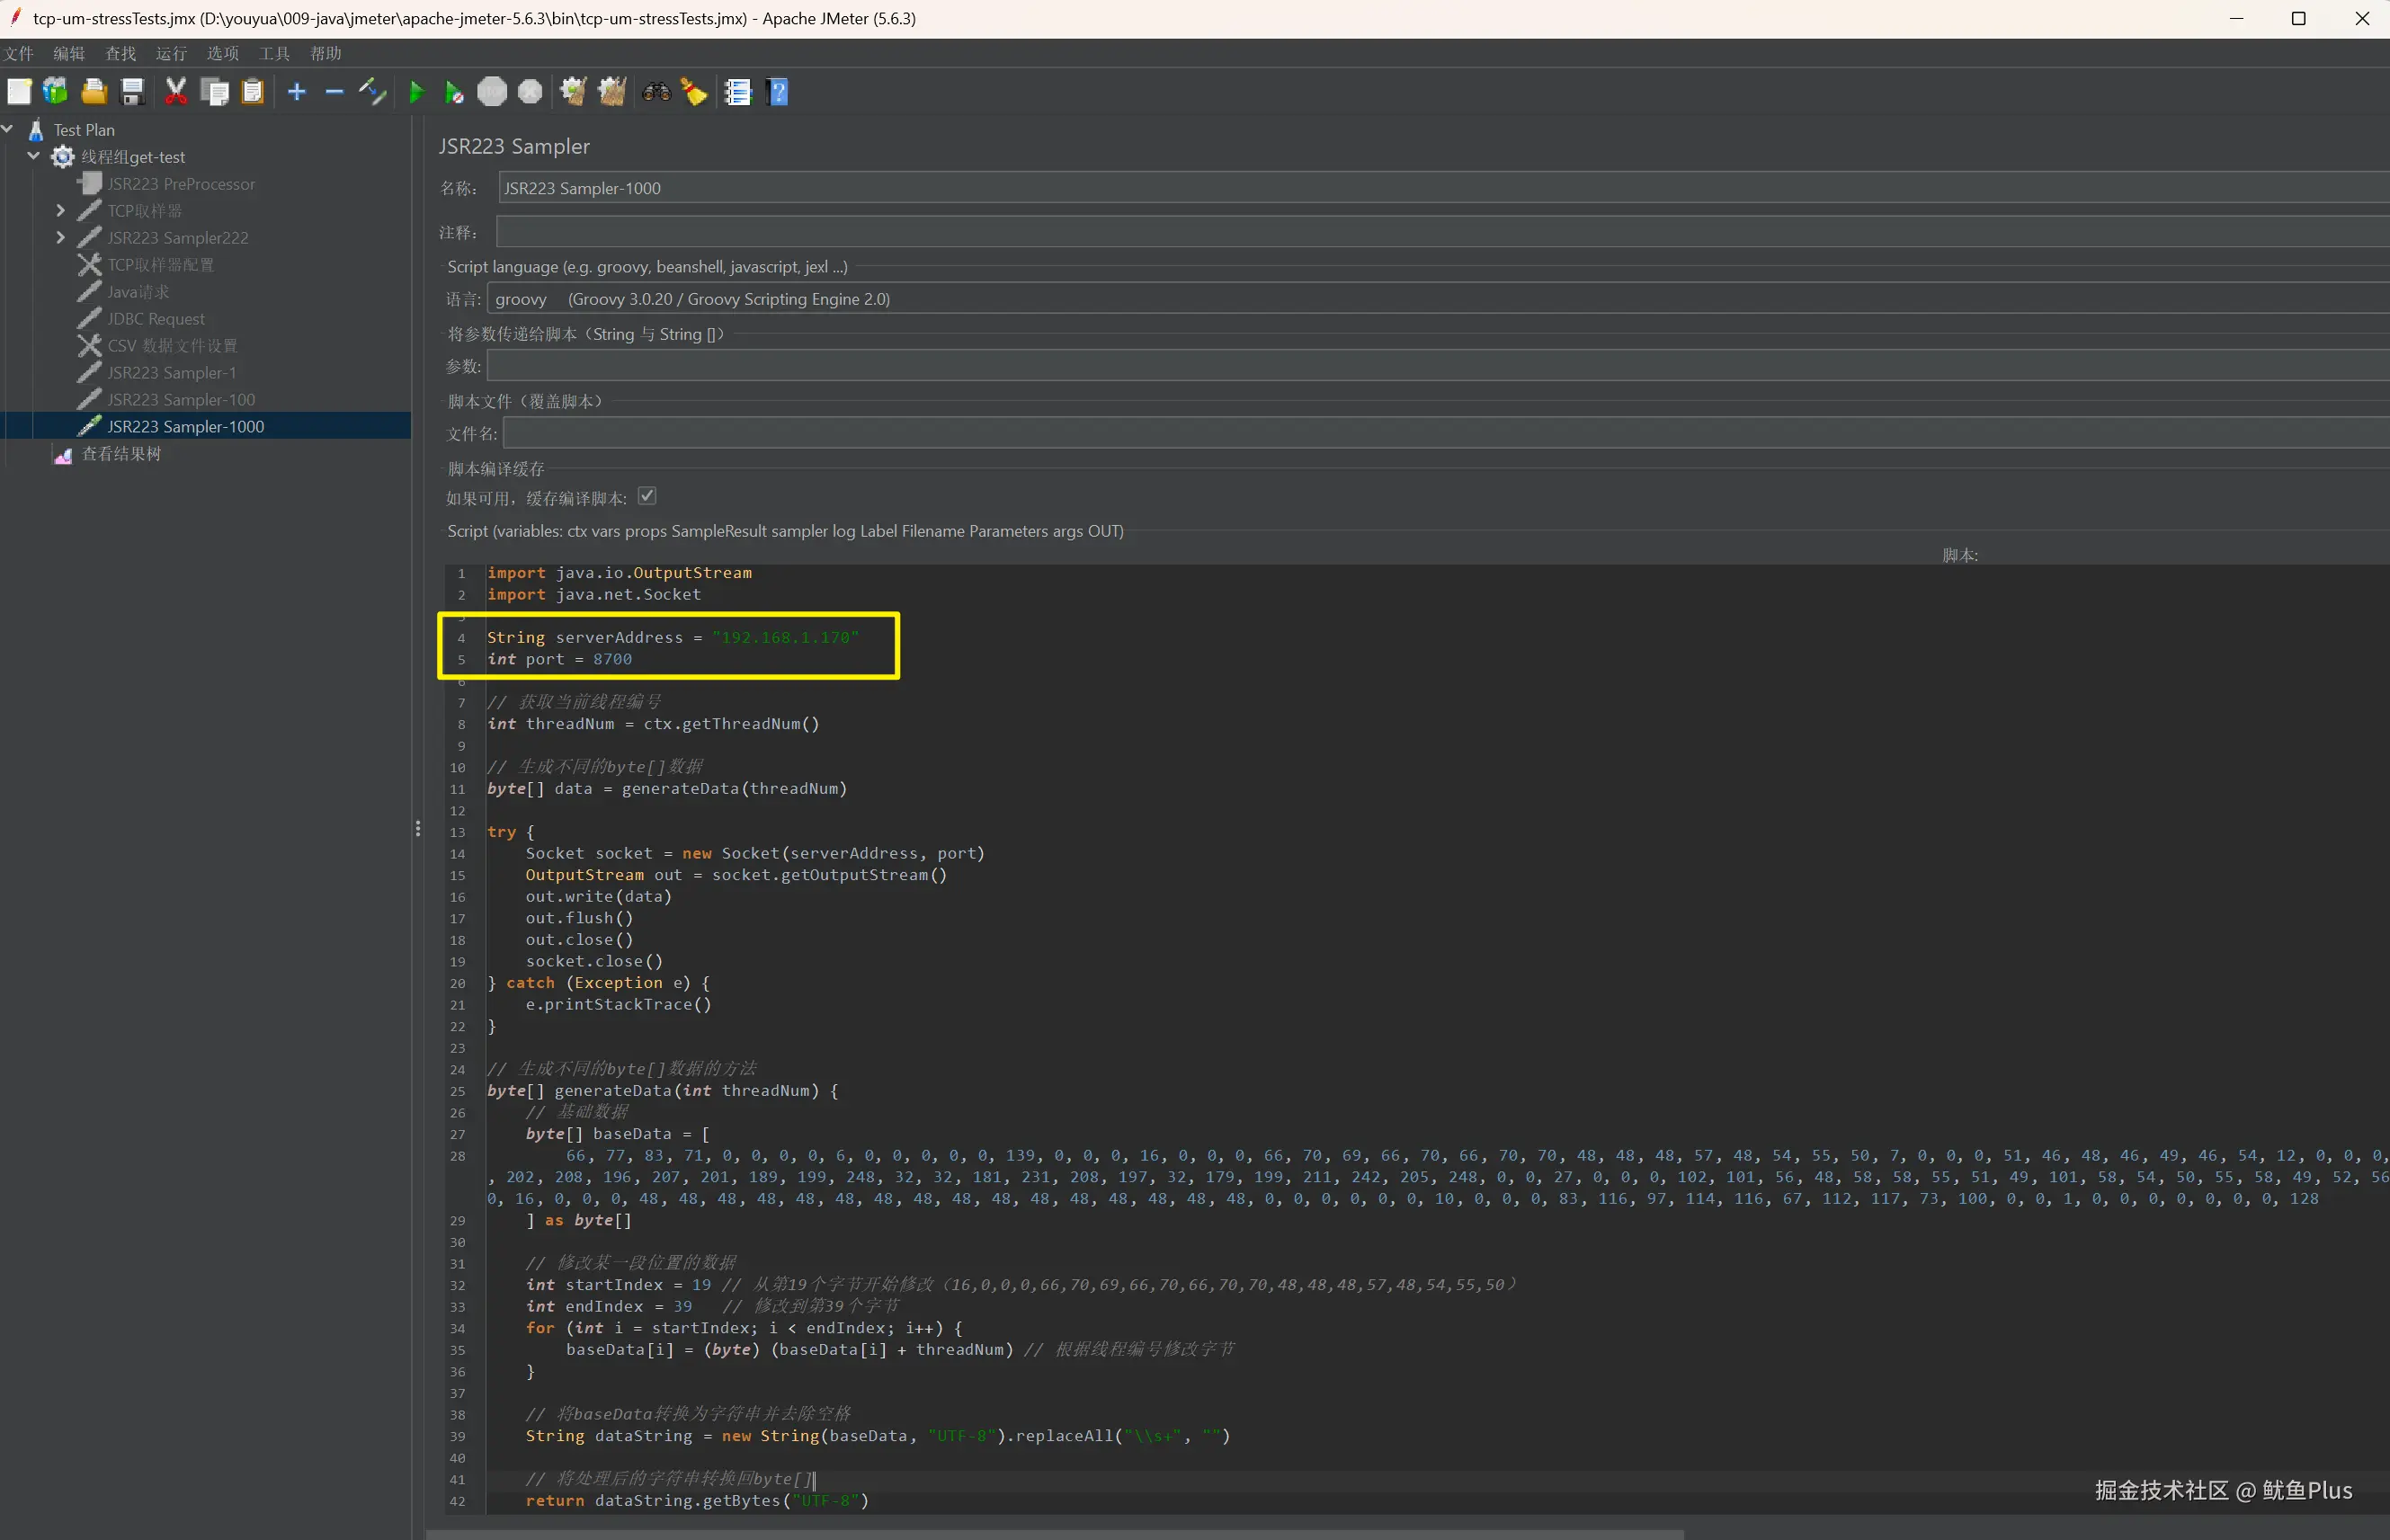This screenshot has width=2390, height=1540.
Task: Open the 运行 menu
Action: (x=171, y=54)
